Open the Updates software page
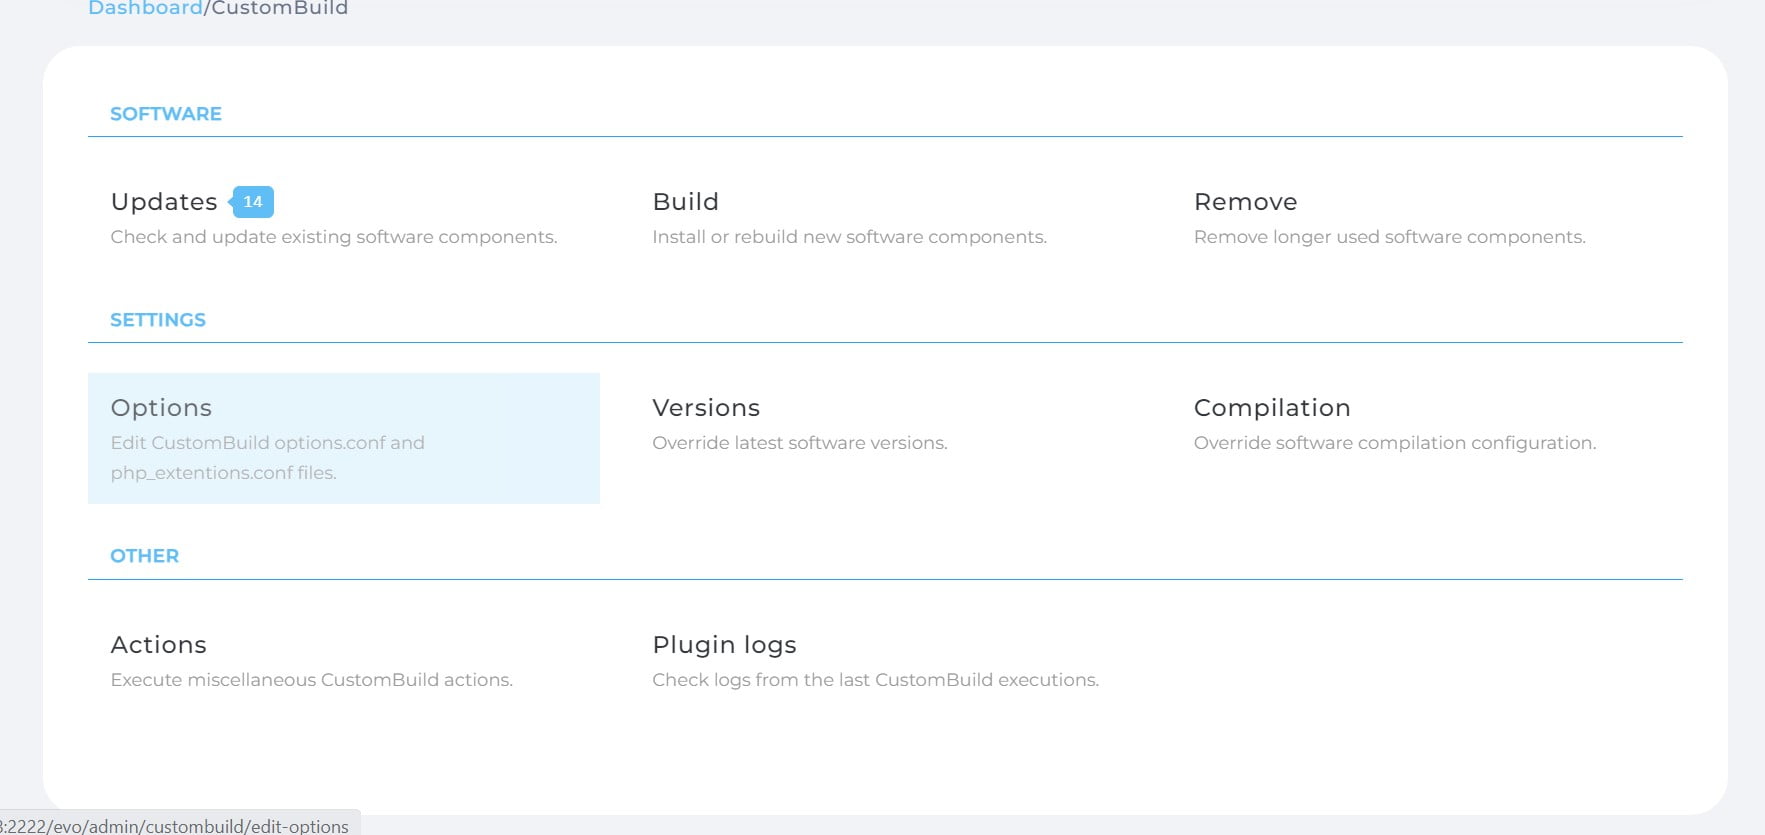This screenshot has width=1765, height=835. (164, 202)
